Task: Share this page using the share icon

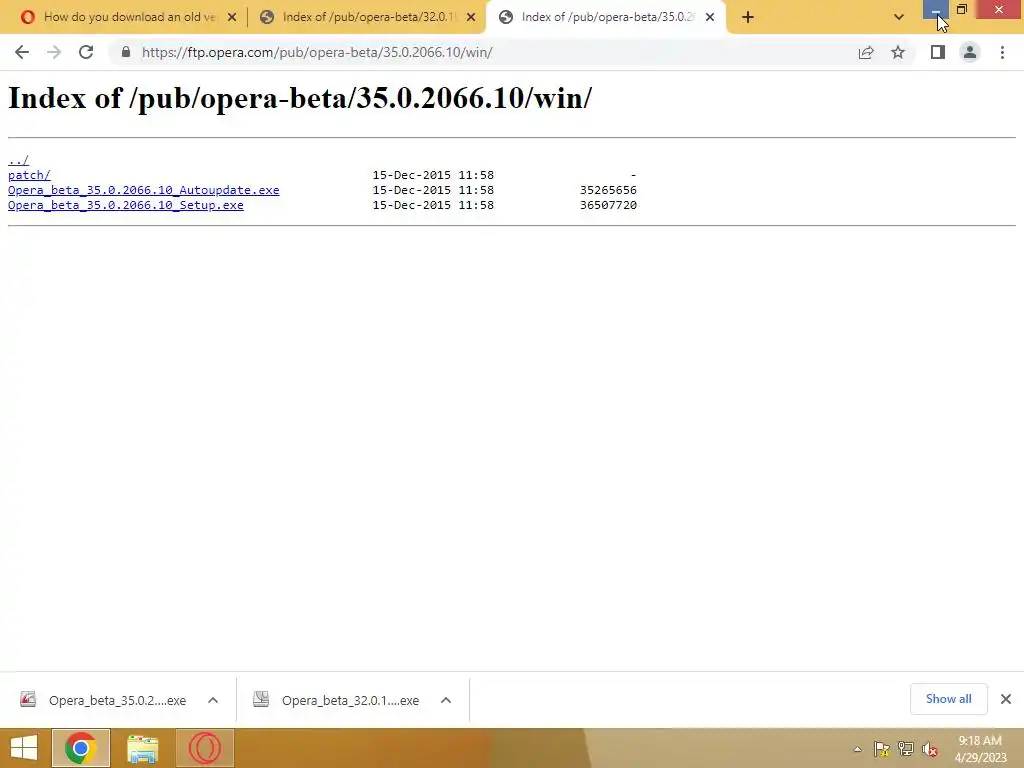Action: click(x=866, y=52)
